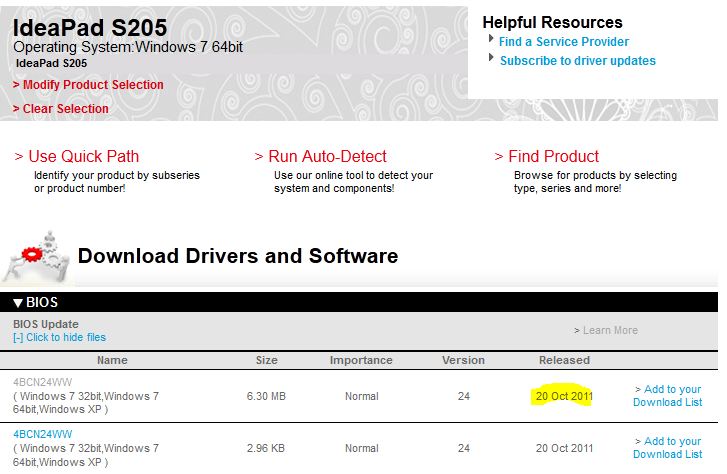Click the highlighted 20 Oct 2011 date
The height and width of the screenshot is (474, 727).
[564, 396]
